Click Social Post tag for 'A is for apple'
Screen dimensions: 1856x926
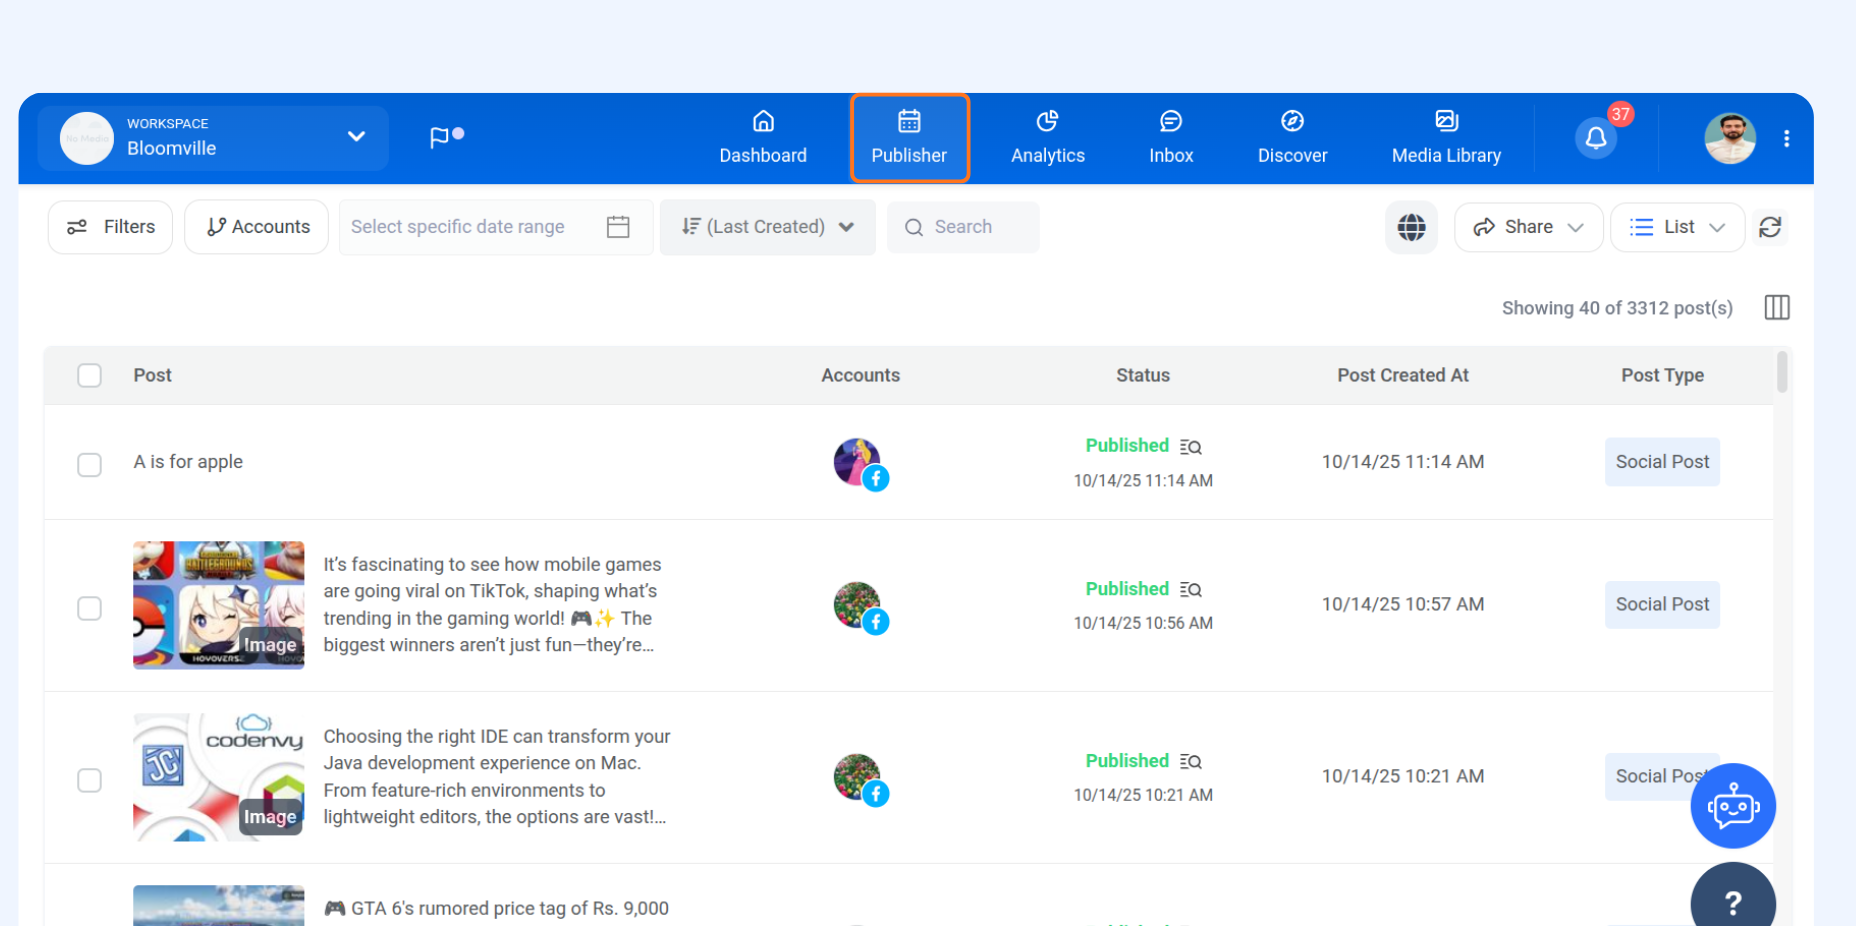1662,462
